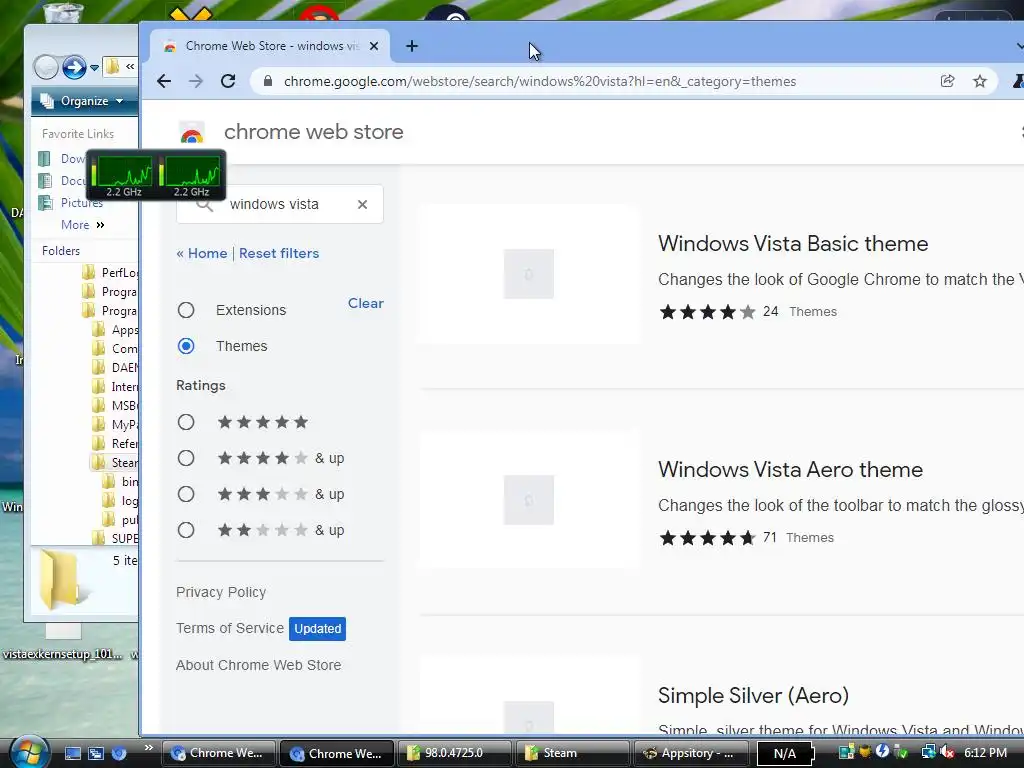Click Show Desktop quick launch icon
Screen dimensions: 1024x768
pos(72,753)
